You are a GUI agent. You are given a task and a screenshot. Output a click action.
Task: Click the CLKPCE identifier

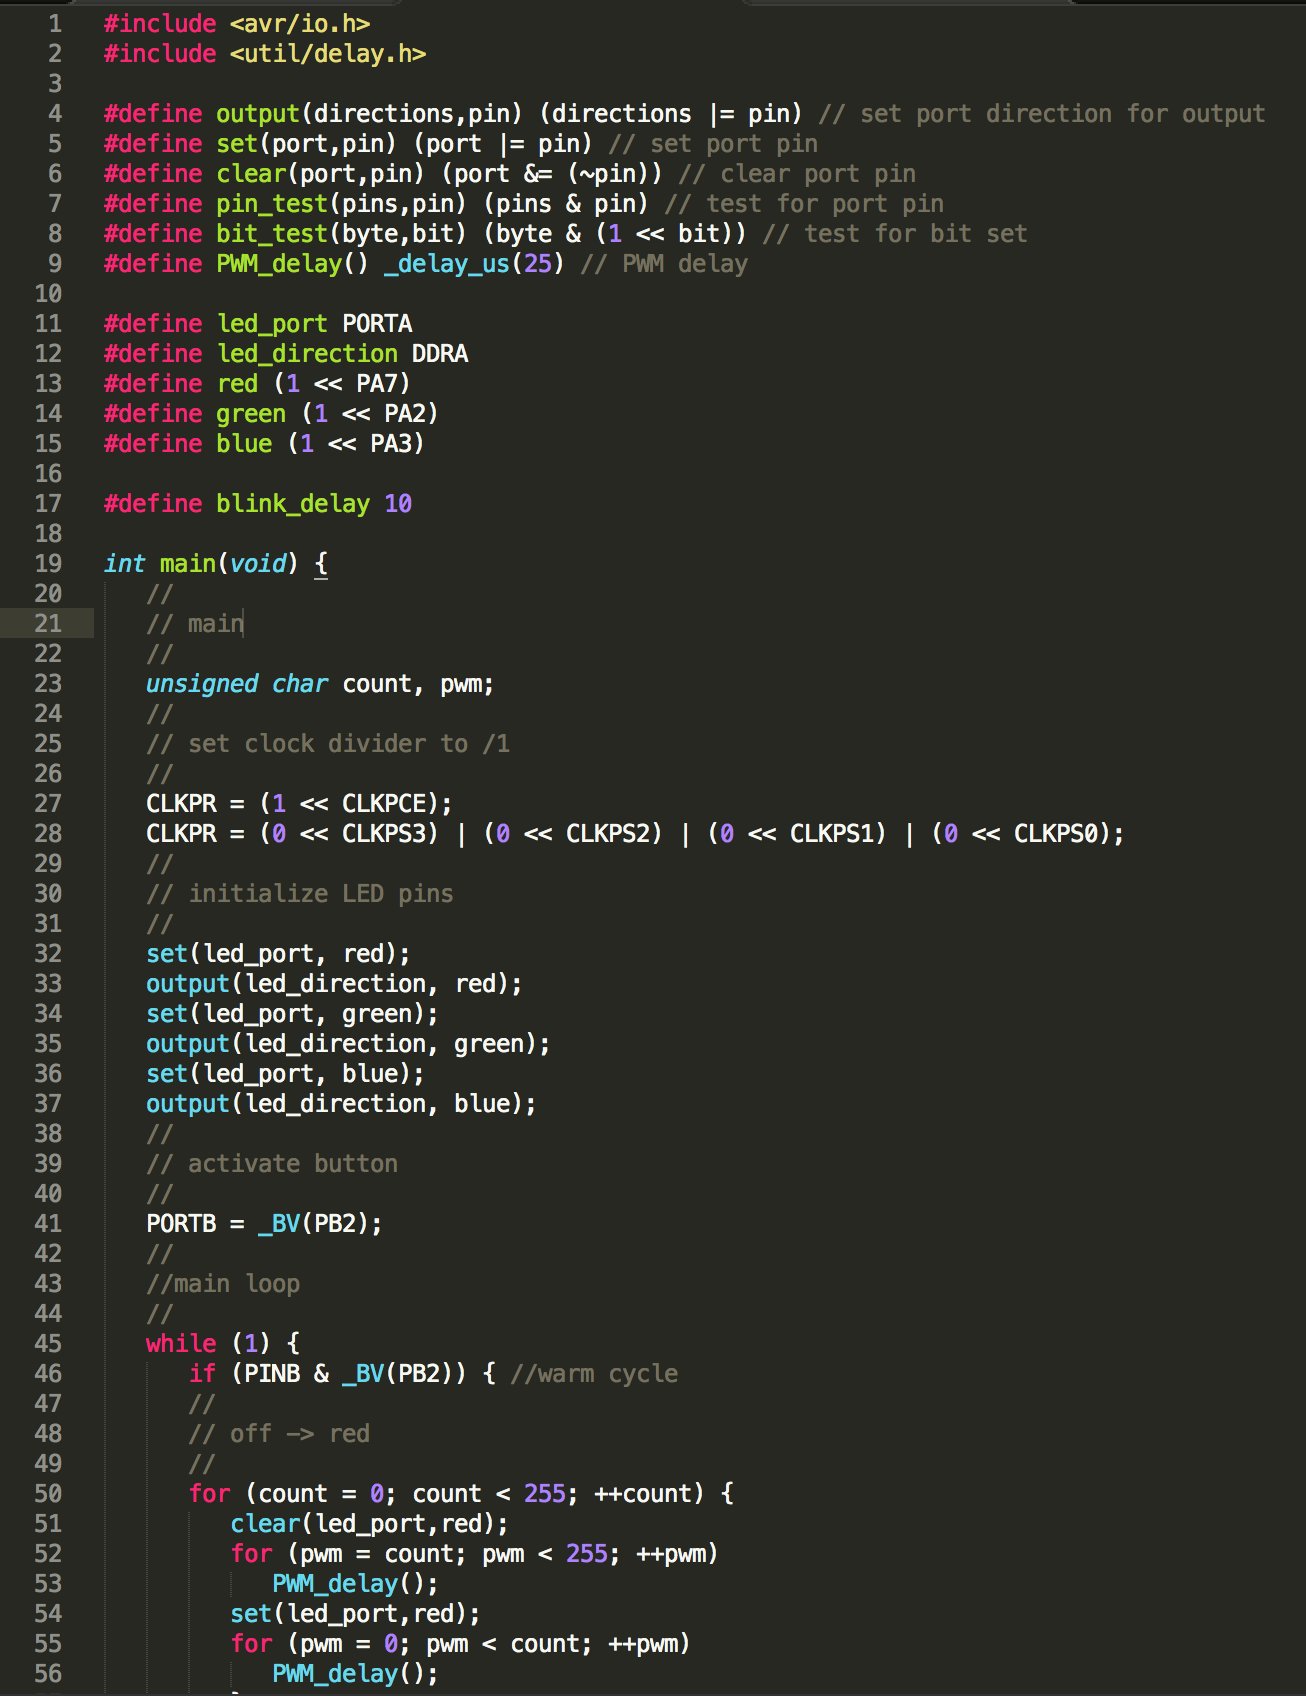tap(384, 804)
